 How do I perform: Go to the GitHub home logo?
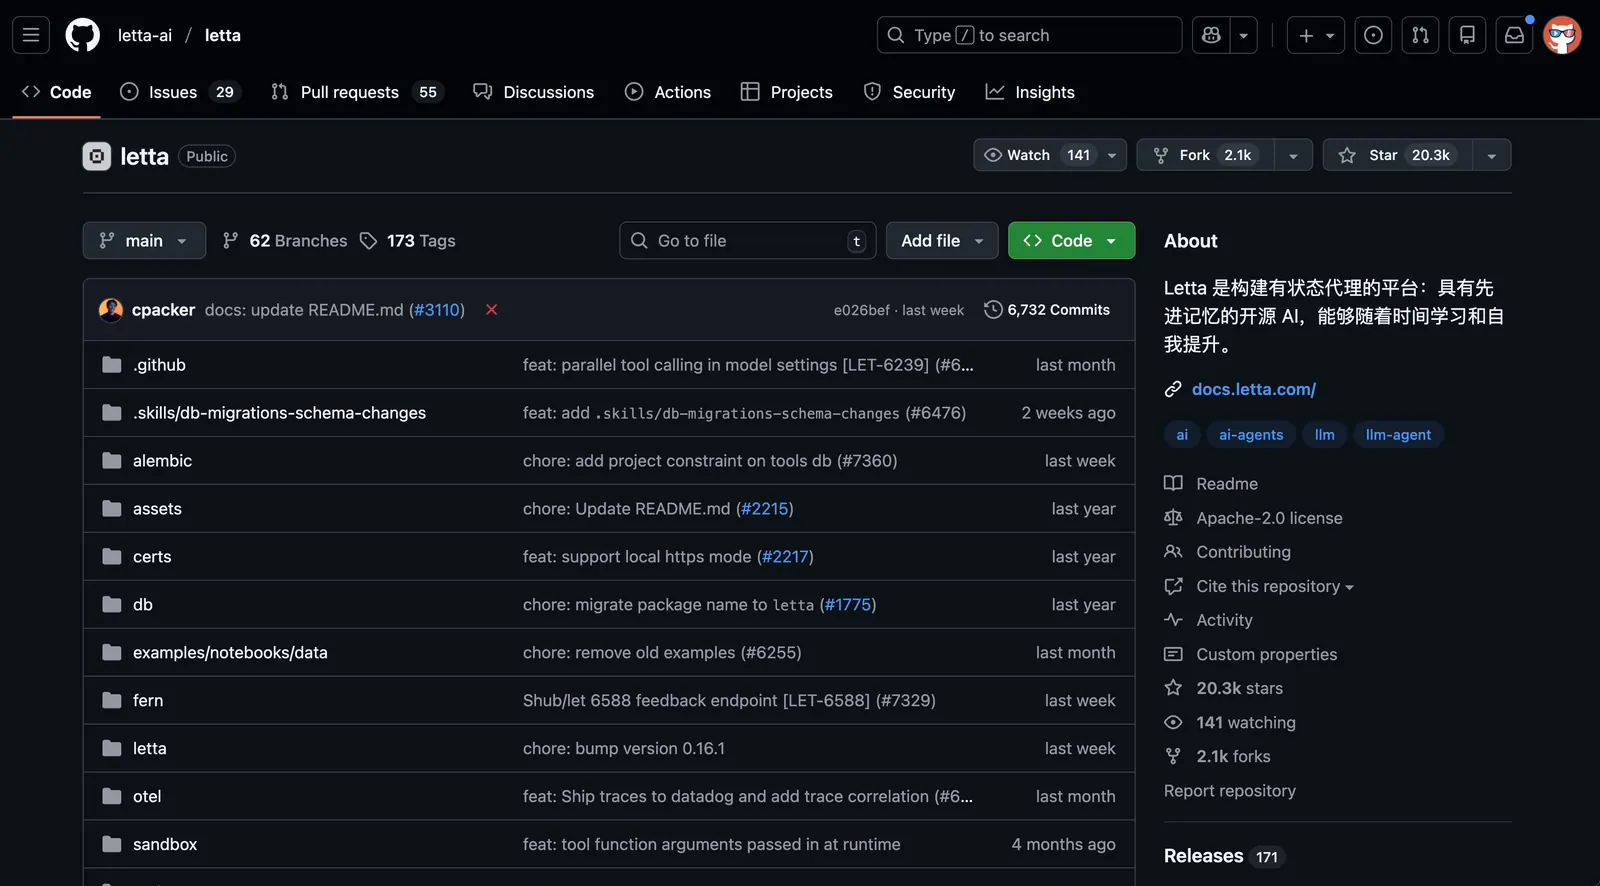[x=83, y=35]
